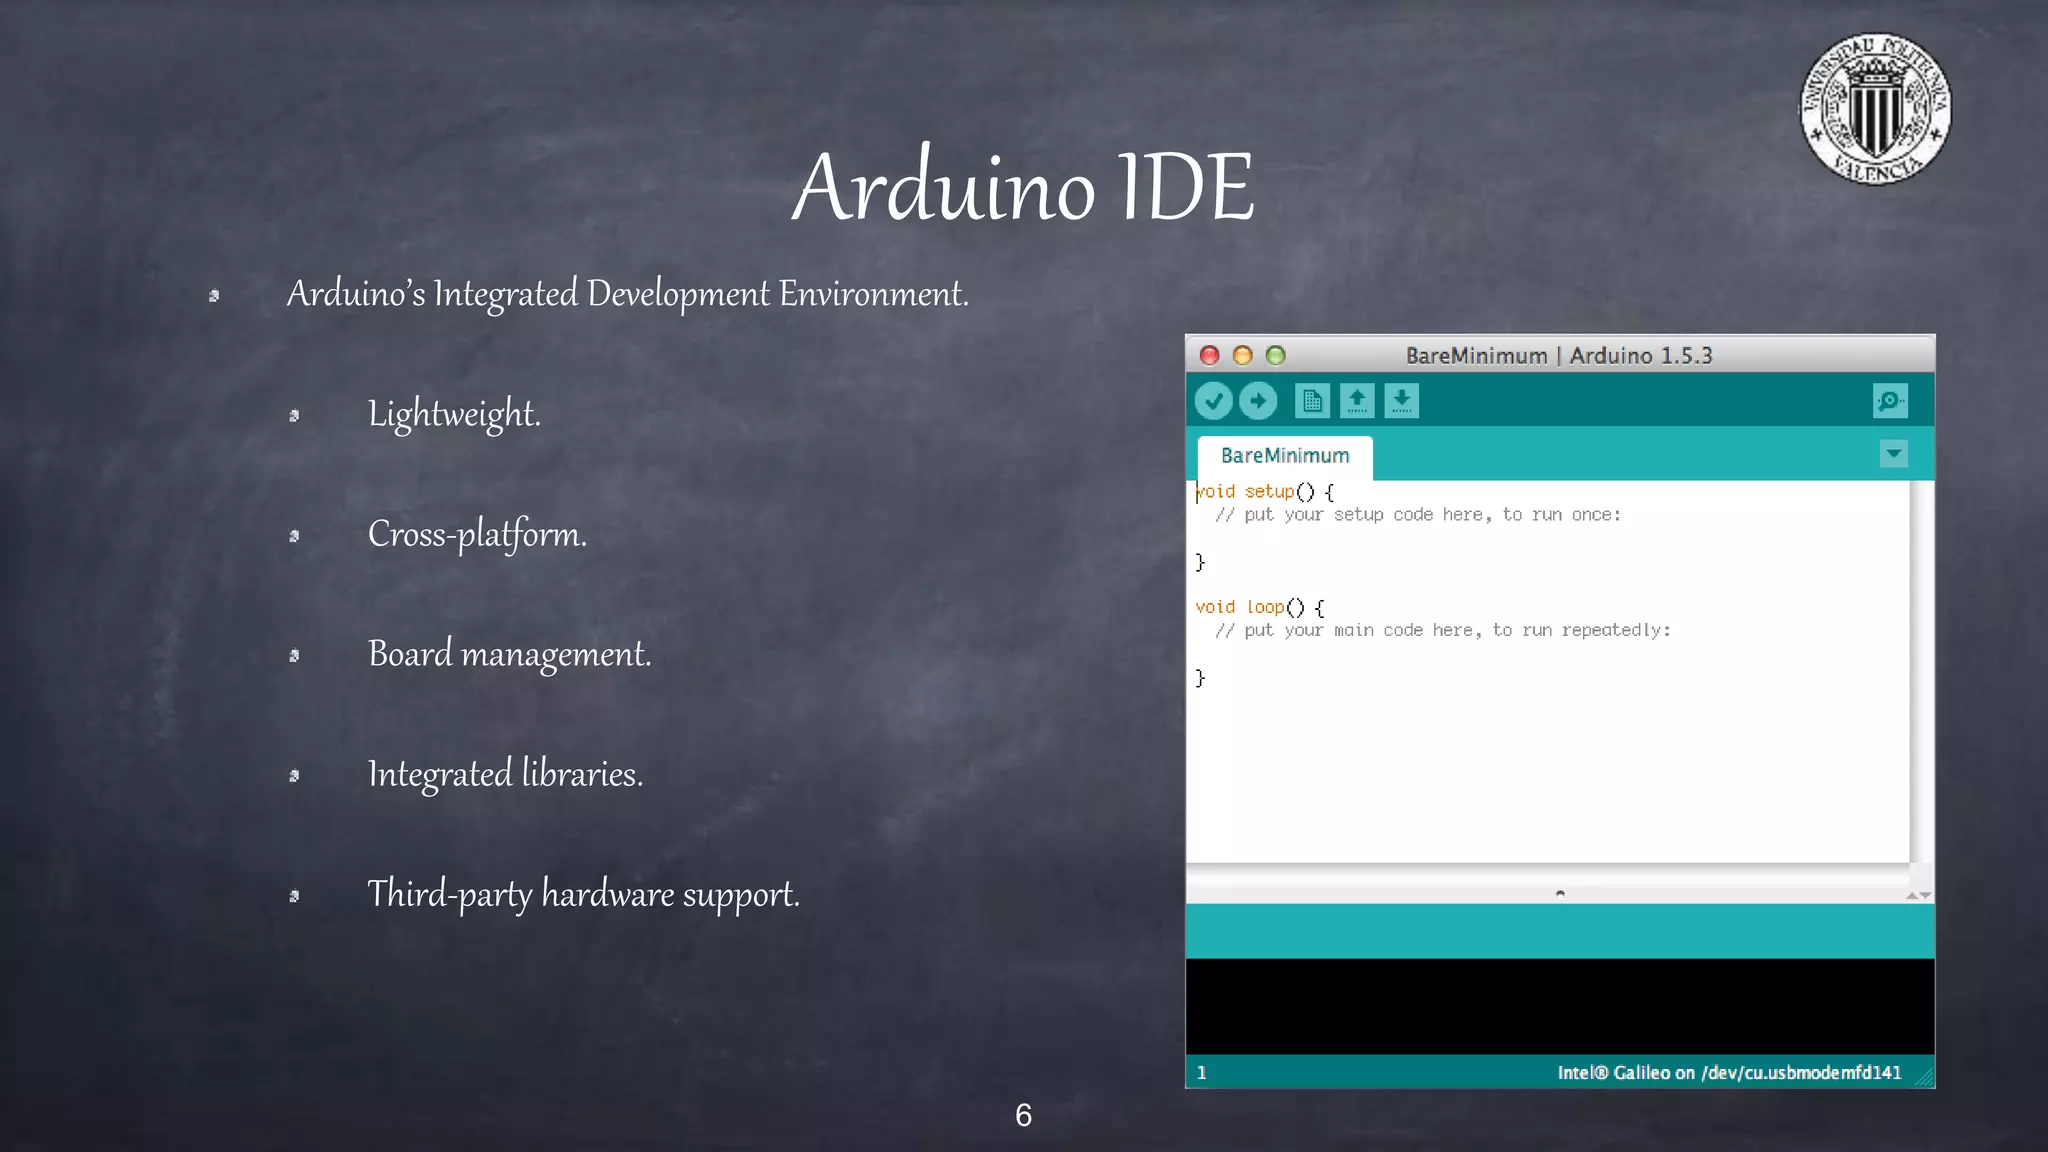The width and height of the screenshot is (2048, 1152).
Task: Save the sketch with the Save icon
Action: (1402, 401)
